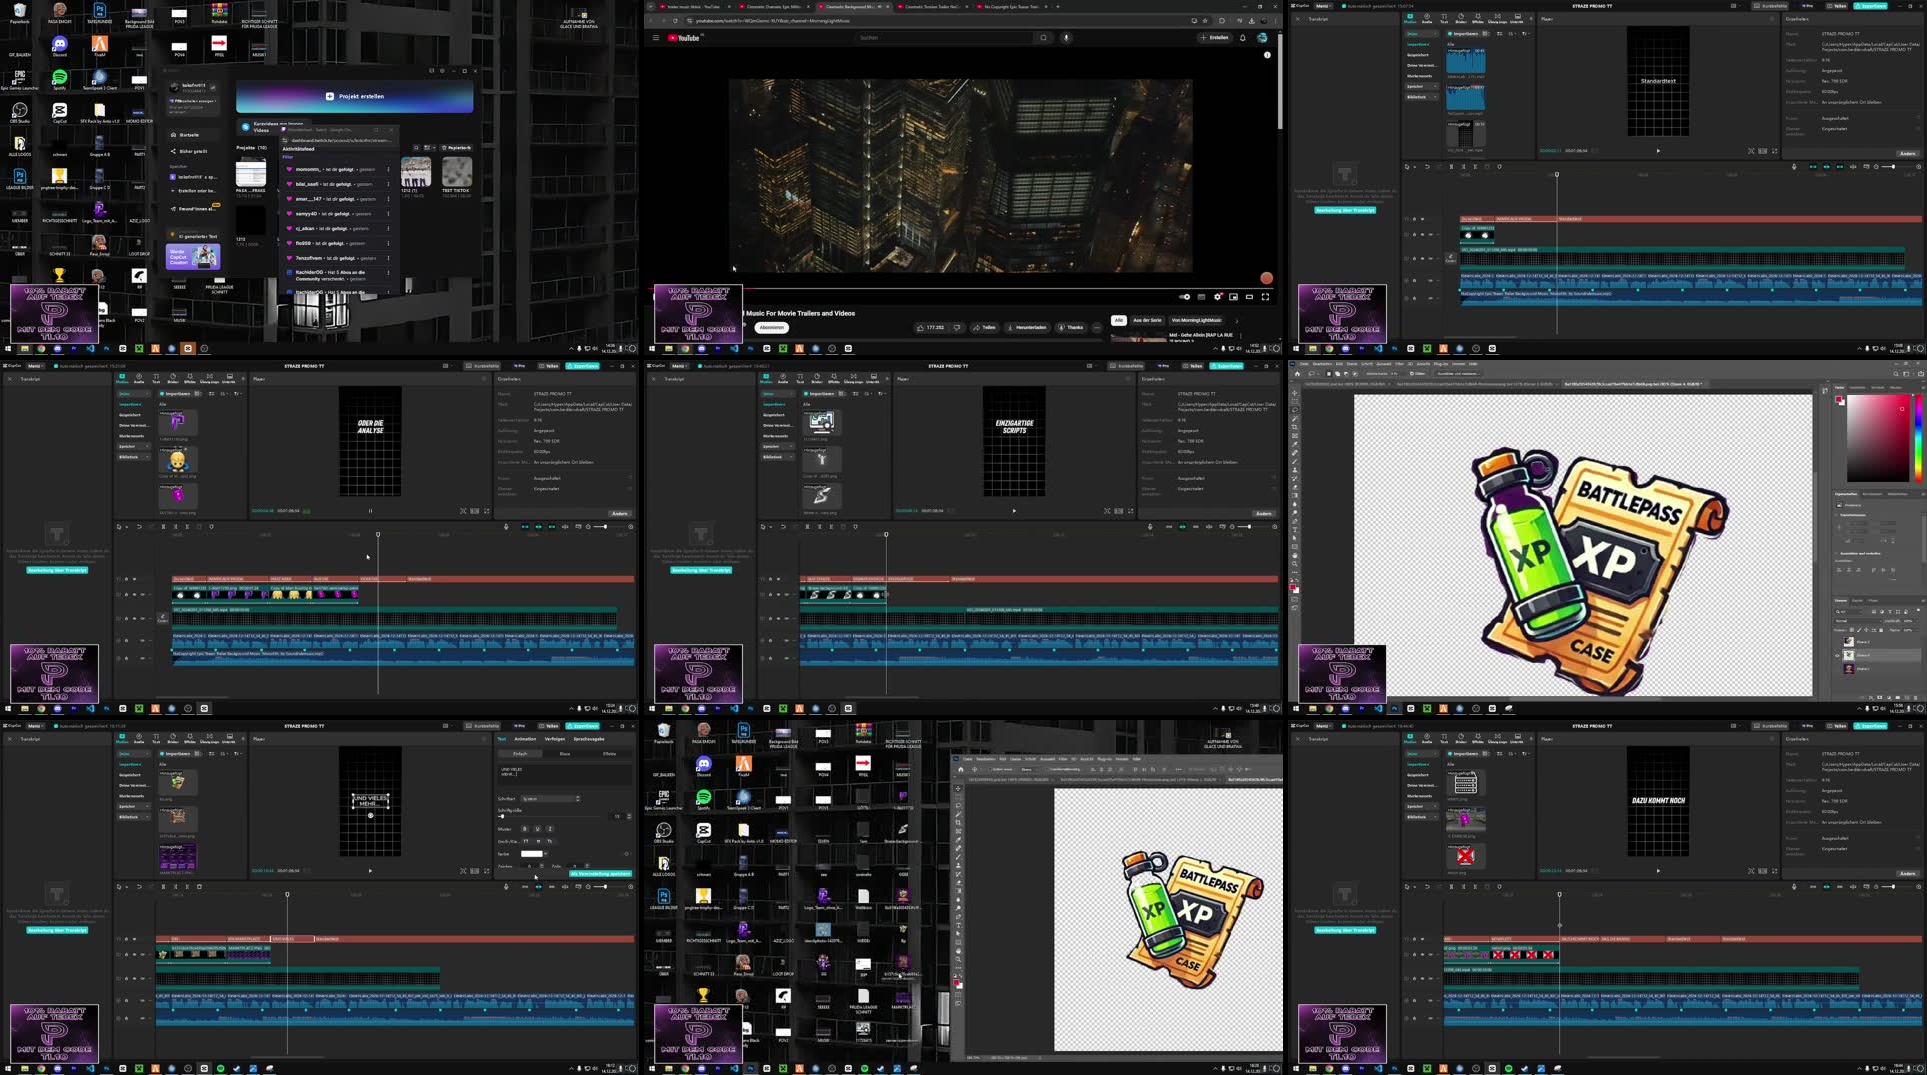Open YouTube guide hamburger menu

(x=656, y=38)
